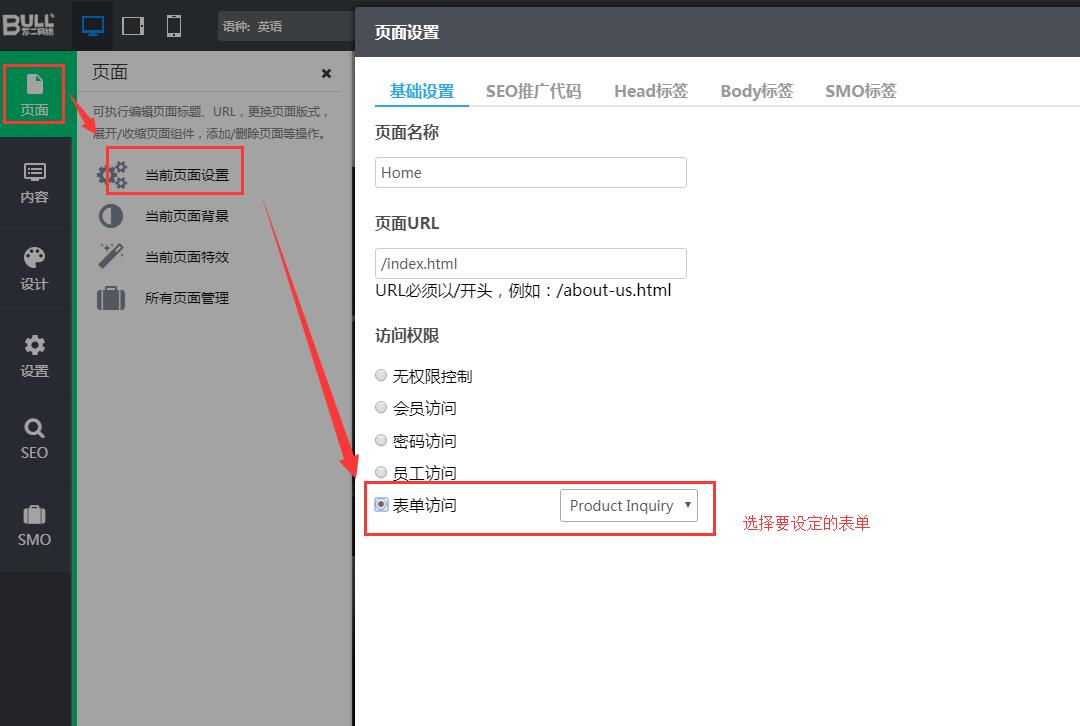
Task: Select the 设计 (Design) sidebar icon
Action: tap(34, 268)
